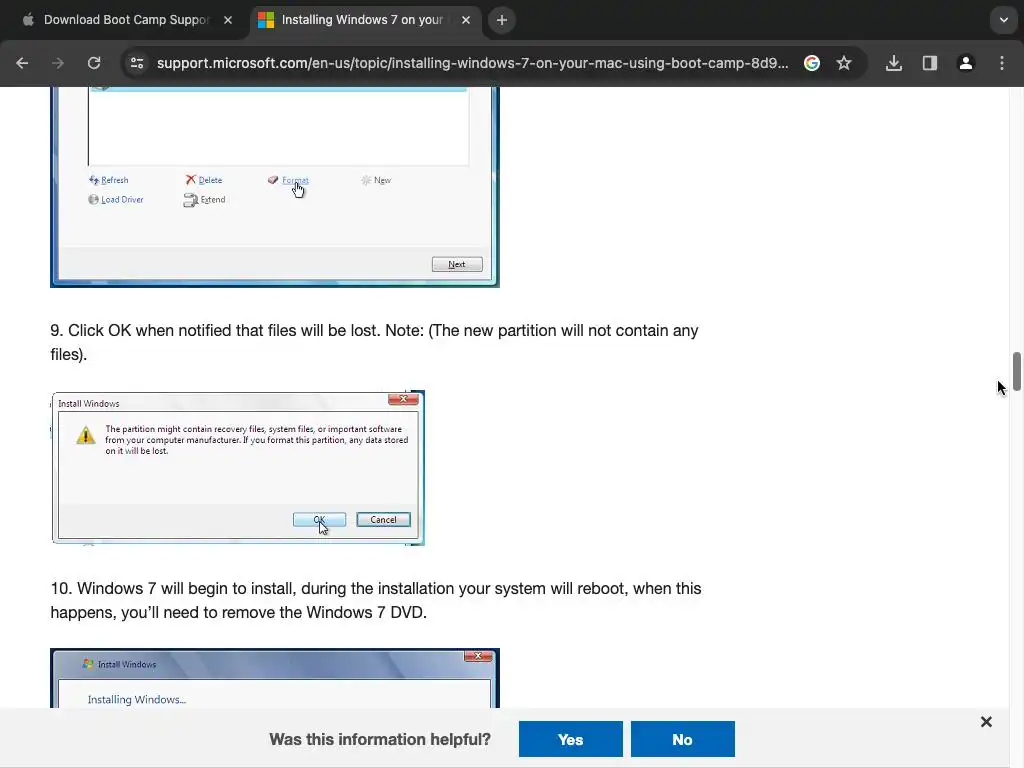Click the 'Was this information helpful?' text
Image resolution: width=1024 pixels, height=768 pixels.
coord(379,739)
